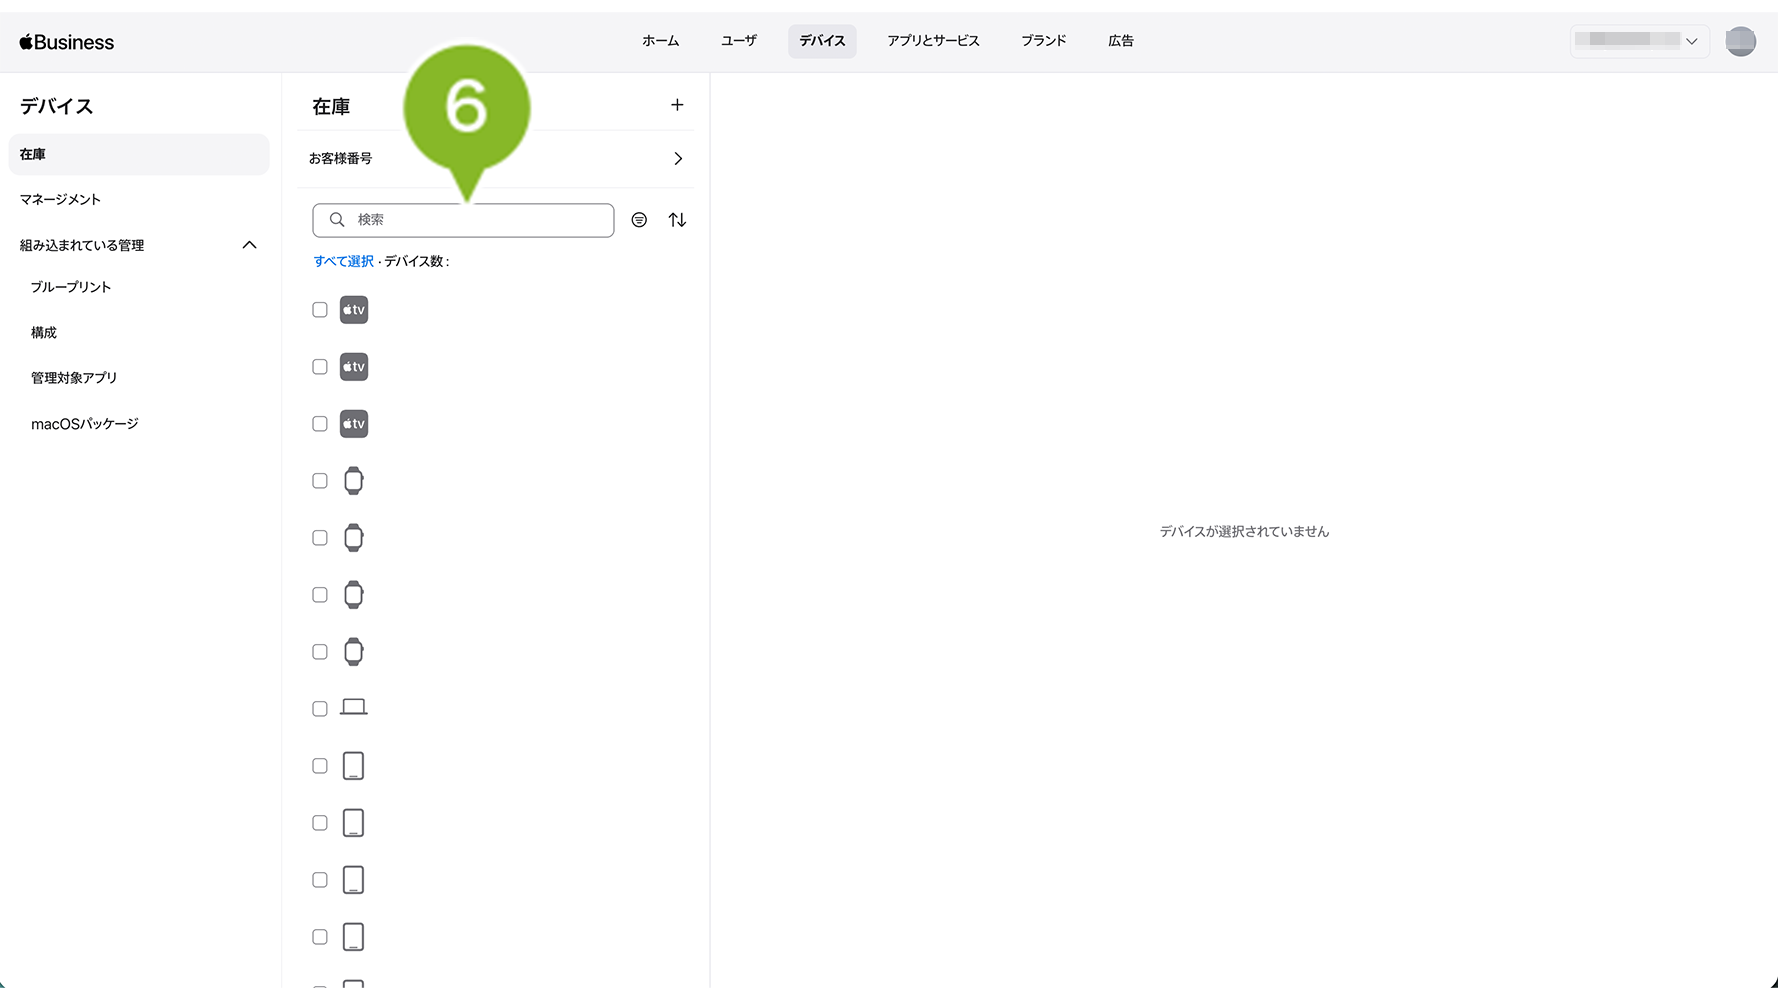The image size is (1778, 1000).
Task: Open the アプリとサービス tab
Action: (933, 41)
